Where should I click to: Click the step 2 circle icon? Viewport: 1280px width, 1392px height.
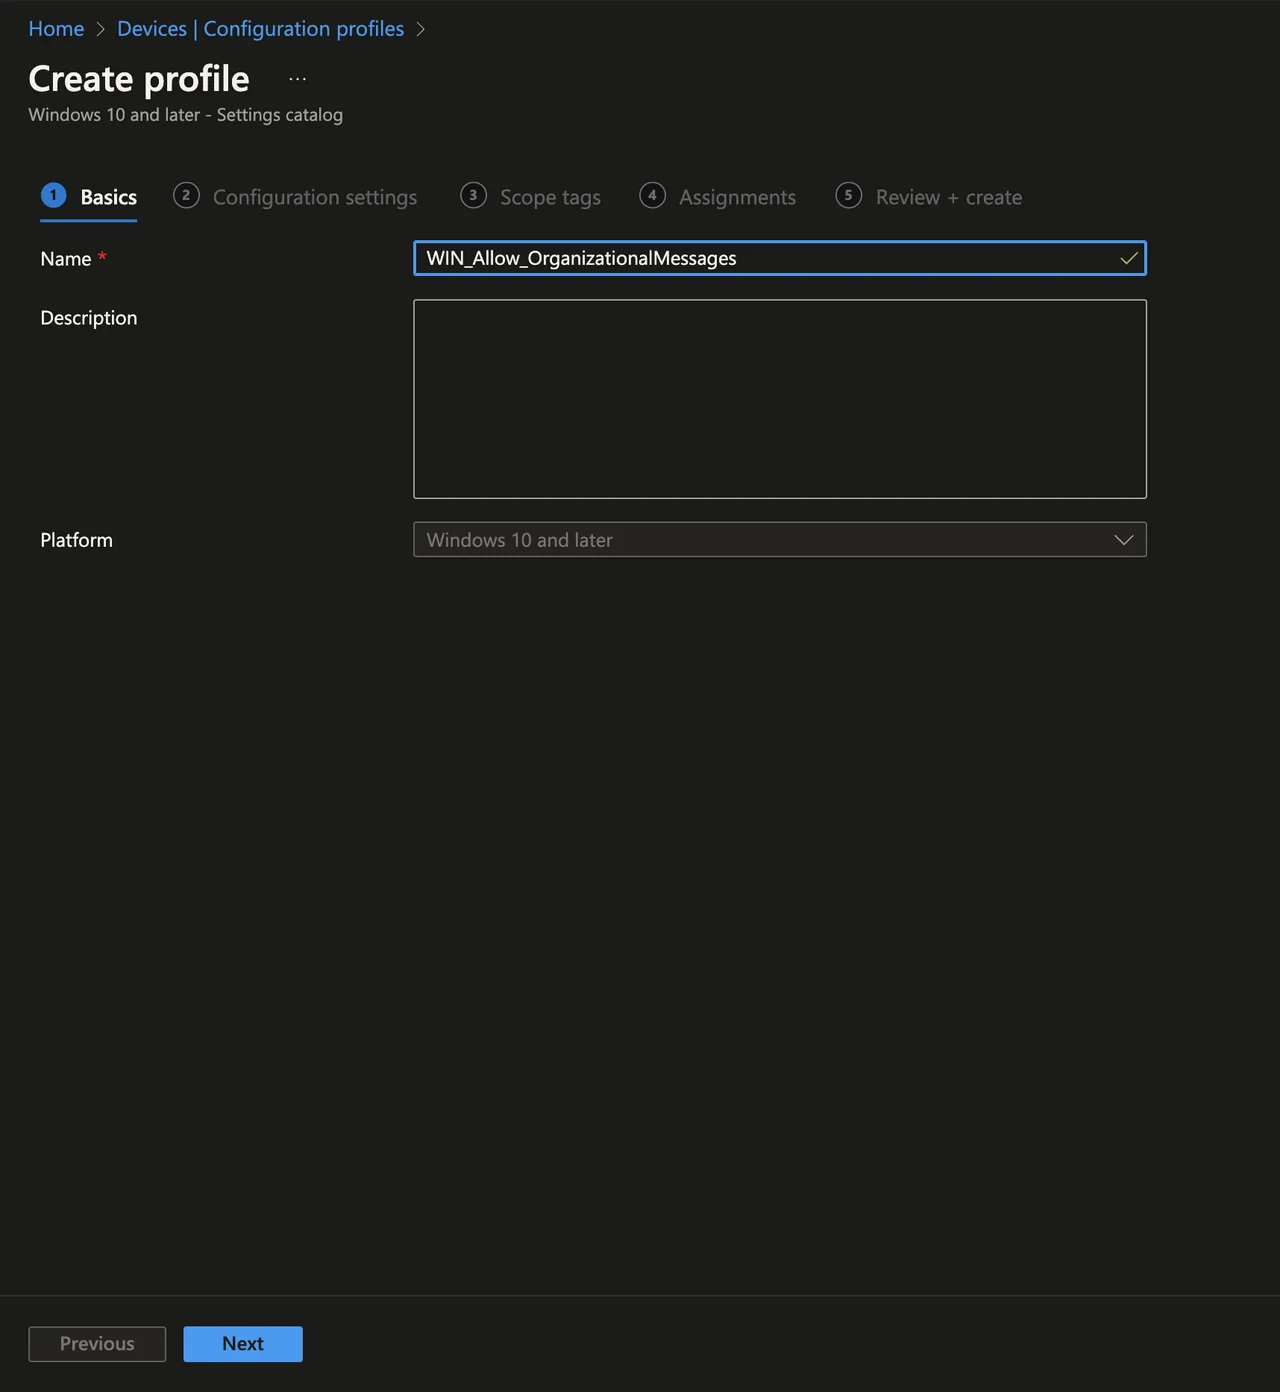[x=186, y=195]
